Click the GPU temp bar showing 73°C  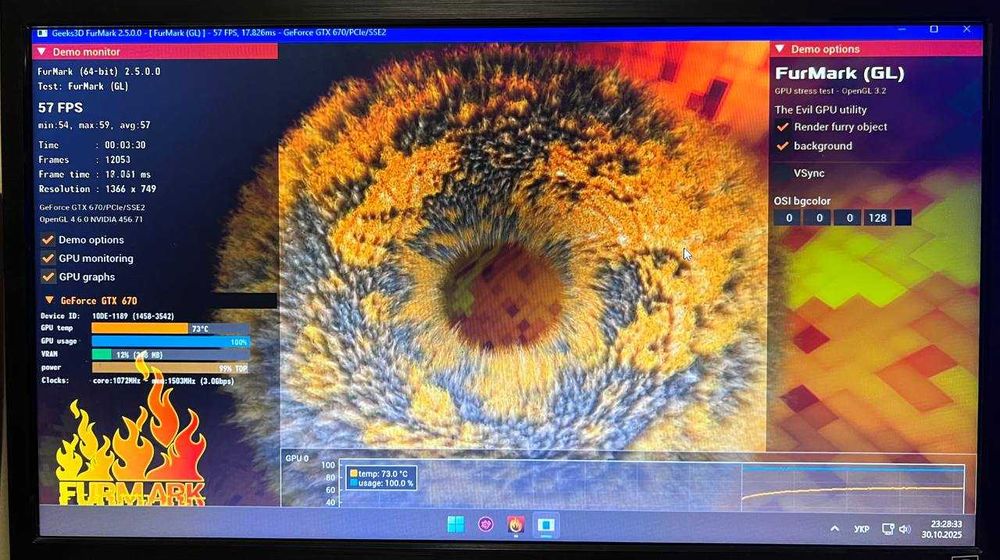coord(170,328)
